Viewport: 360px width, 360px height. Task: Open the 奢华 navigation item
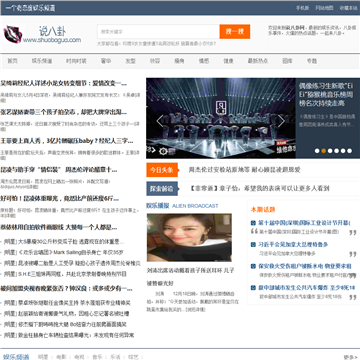(106, 61)
